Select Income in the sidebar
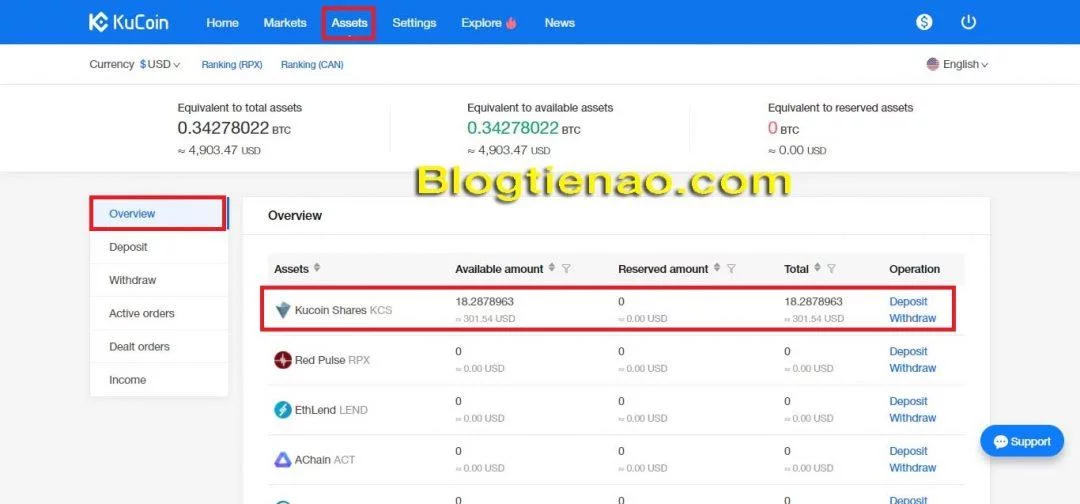This screenshot has width=1080, height=504. click(159, 379)
